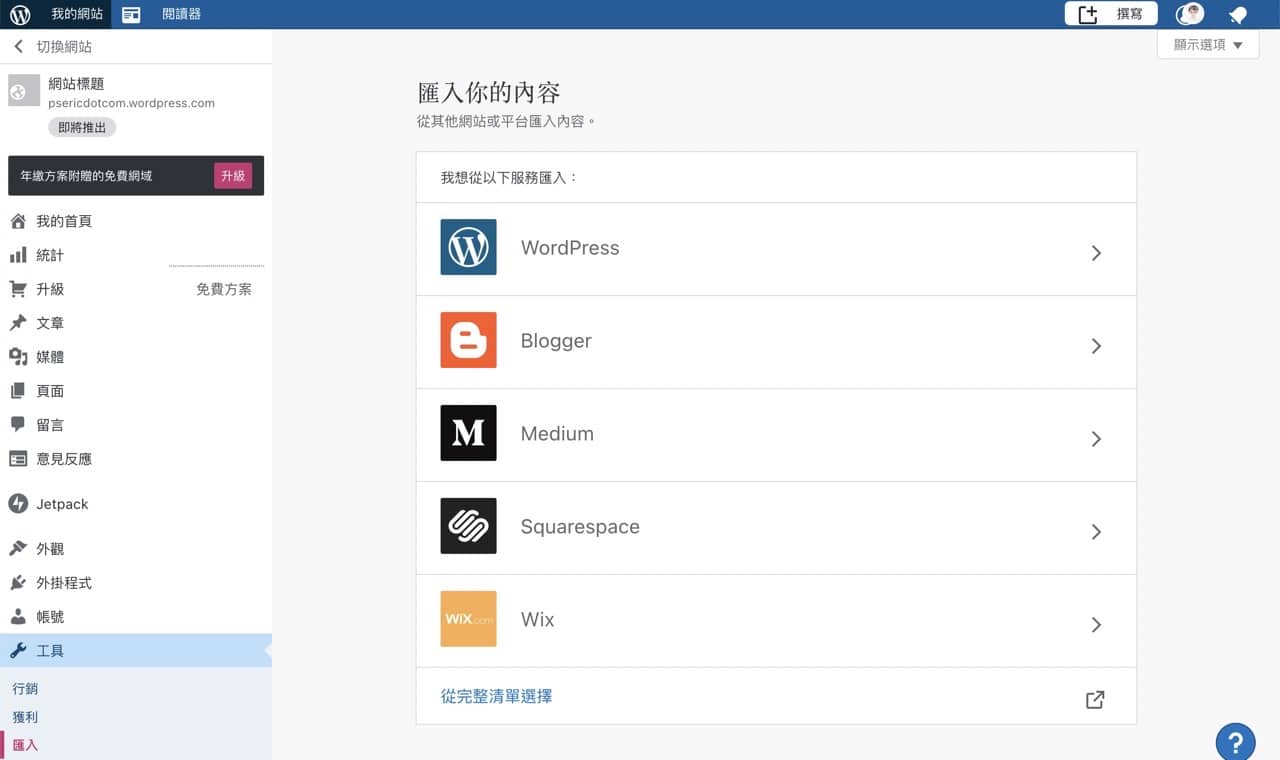This screenshot has width=1280, height=760.
Task: Click the brush icon for 外觀
Action: click(18, 549)
